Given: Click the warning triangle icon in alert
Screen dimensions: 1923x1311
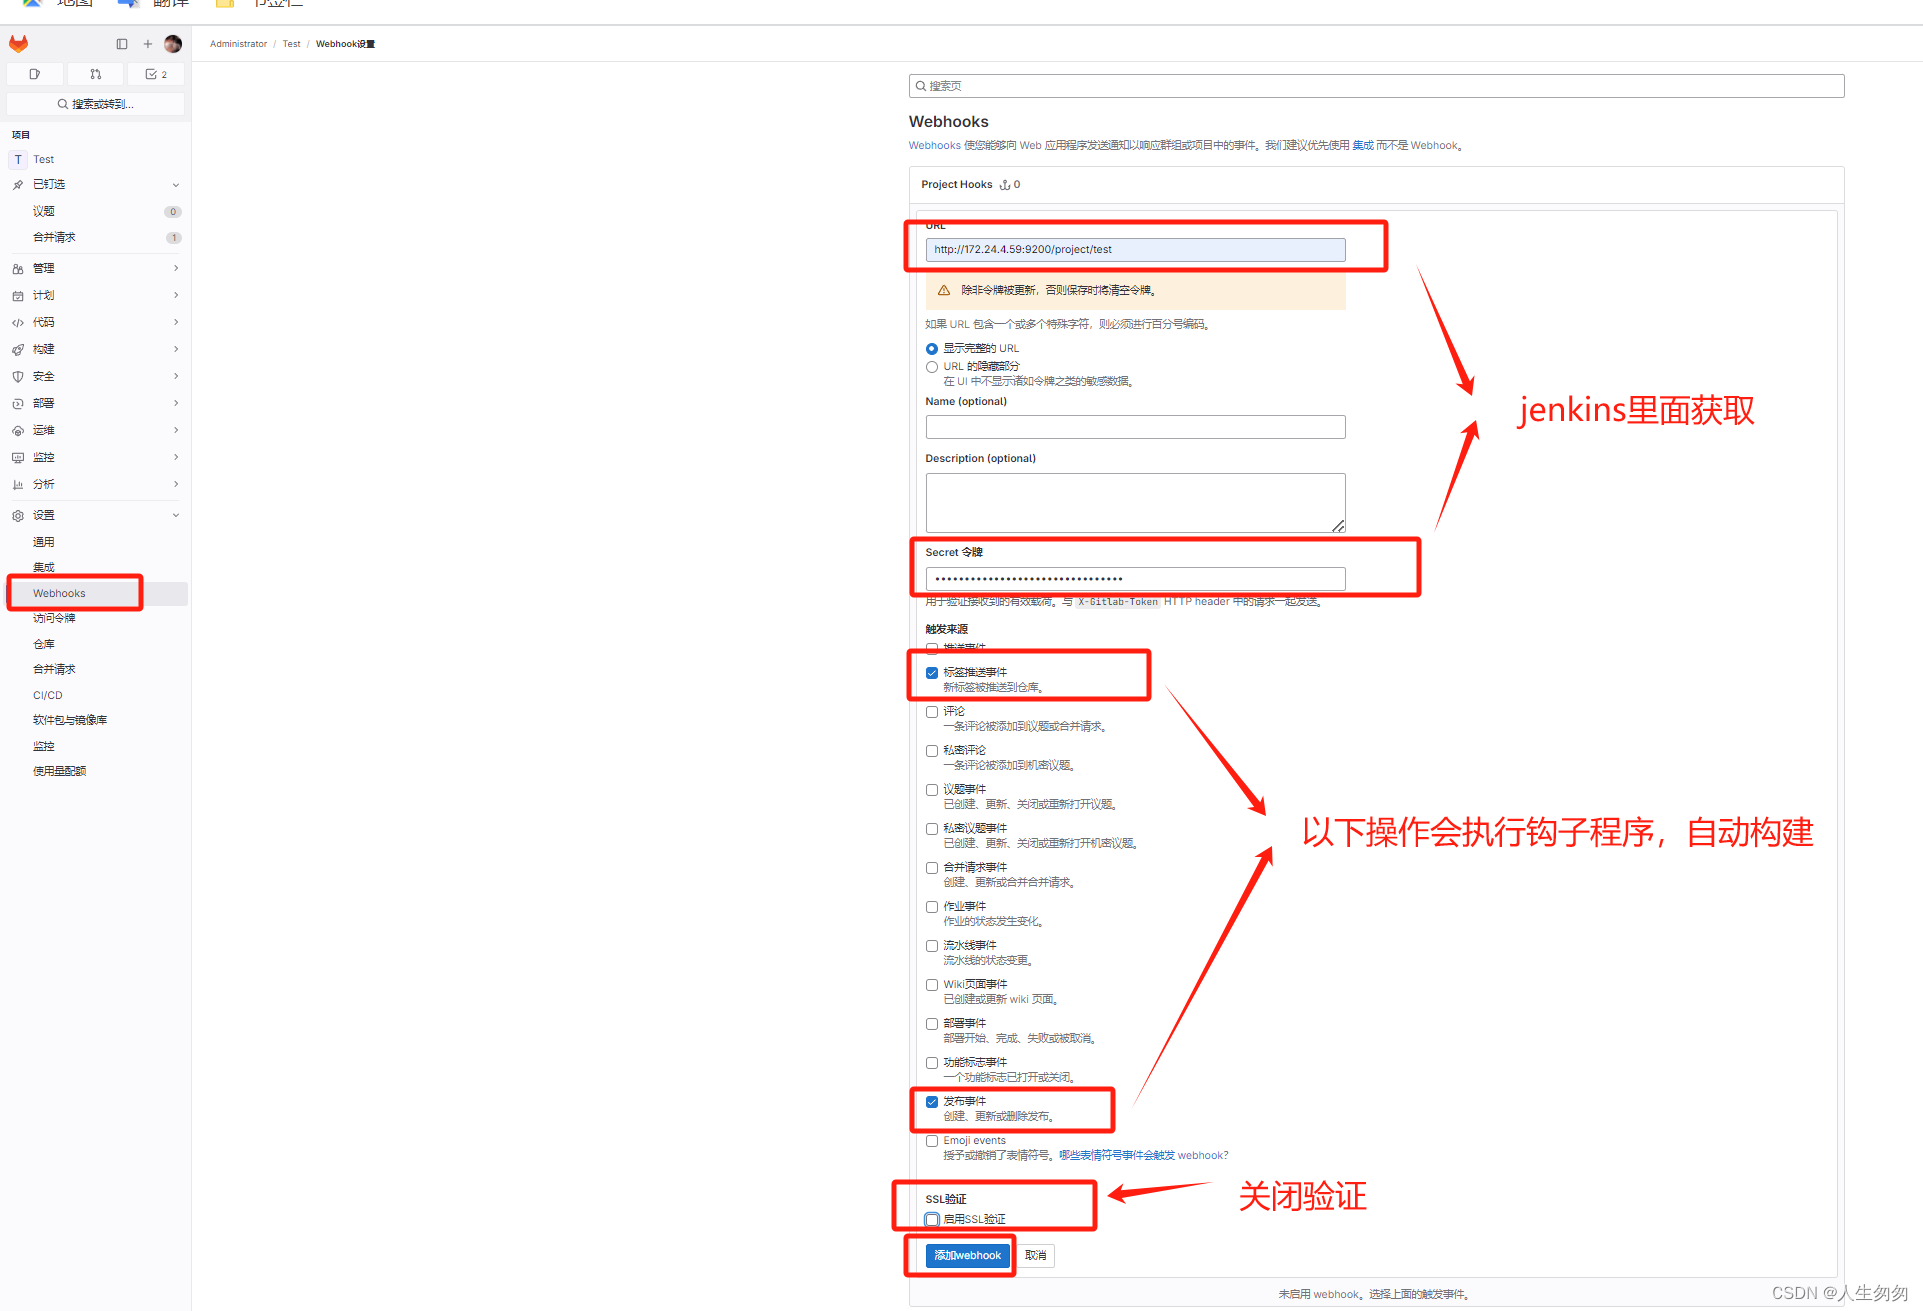Looking at the screenshot, I should tap(944, 290).
